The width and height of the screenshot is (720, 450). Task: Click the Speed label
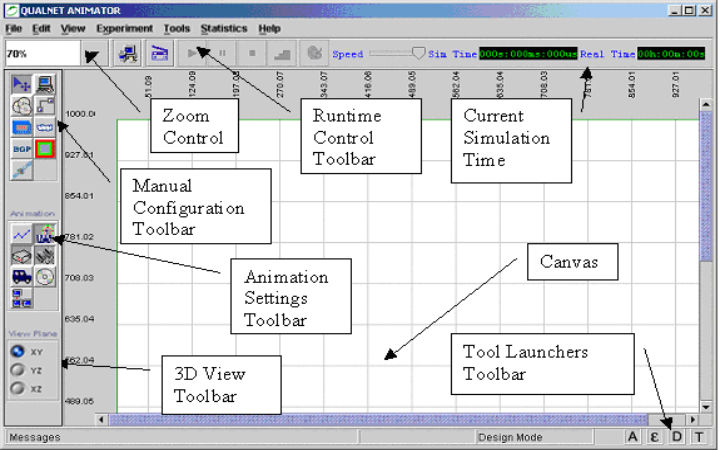[x=348, y=54]
